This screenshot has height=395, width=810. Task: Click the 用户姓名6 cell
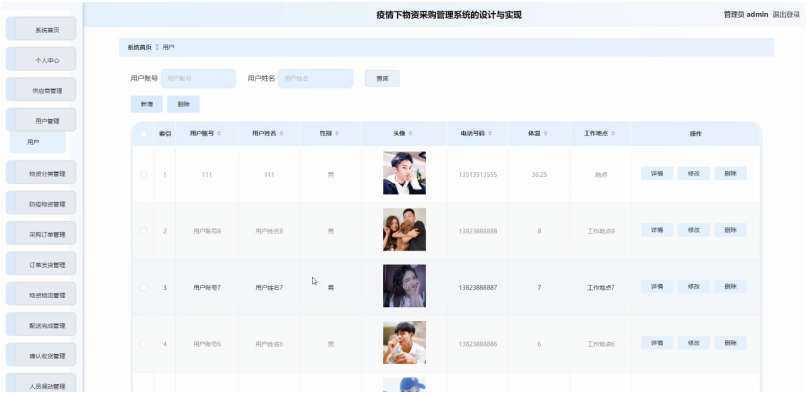[269, 344]
